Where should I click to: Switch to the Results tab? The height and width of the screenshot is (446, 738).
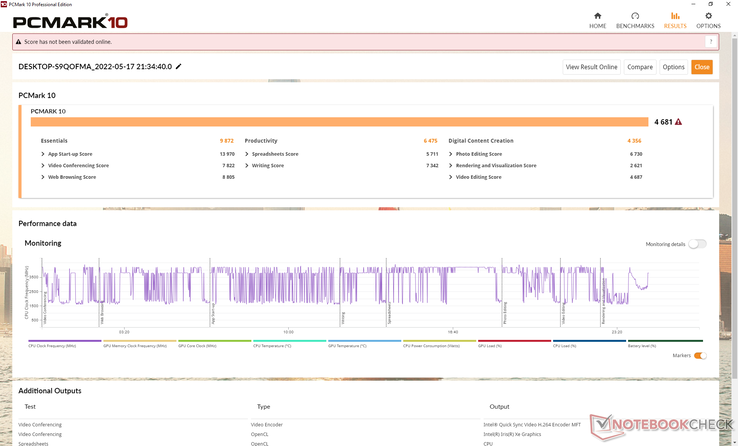tap(675, 19)
